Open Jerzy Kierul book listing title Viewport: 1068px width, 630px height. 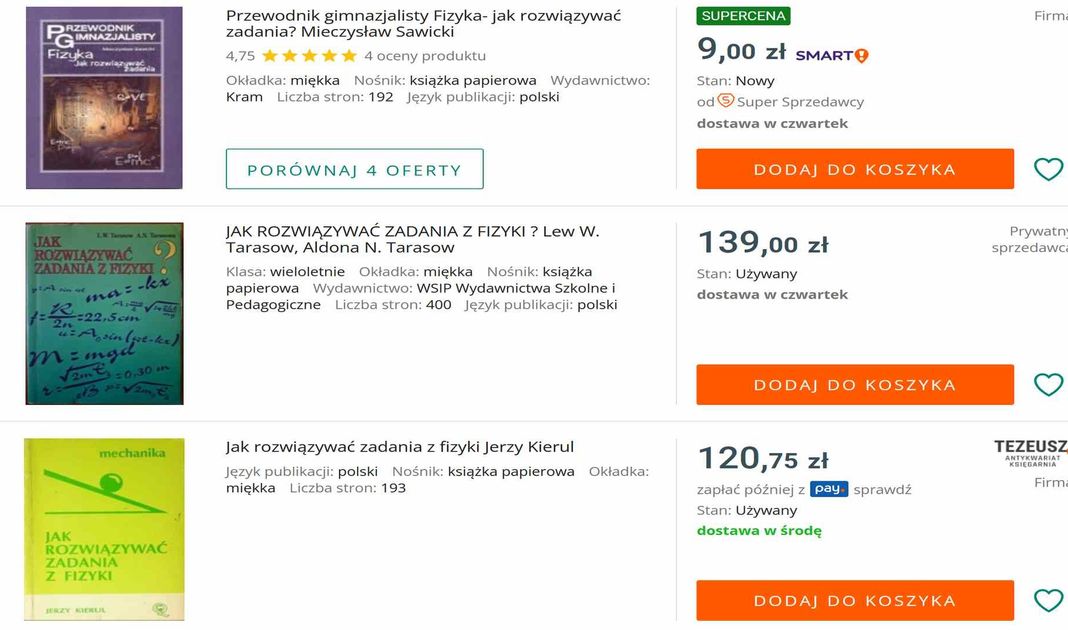pyautogui.click(x=400, y=447)
